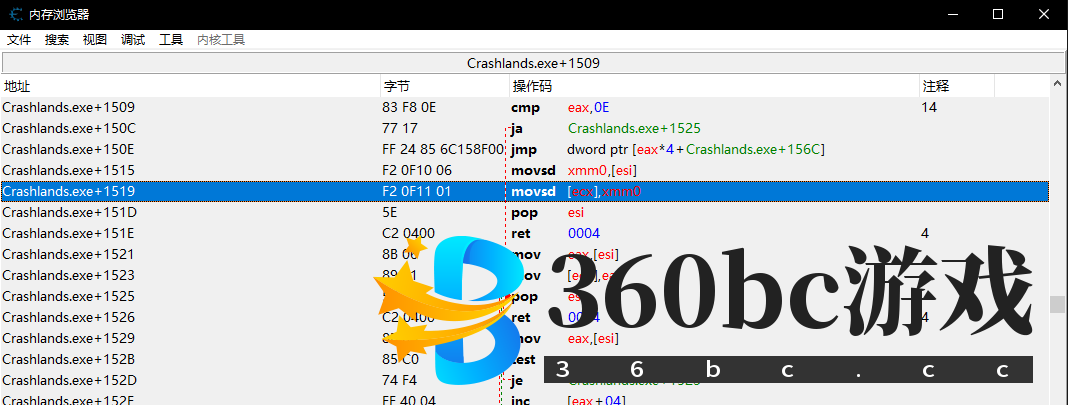Close the 内存浏览器 window
This screenshot has width=1068, height=405.
(x=1043, y=14)
